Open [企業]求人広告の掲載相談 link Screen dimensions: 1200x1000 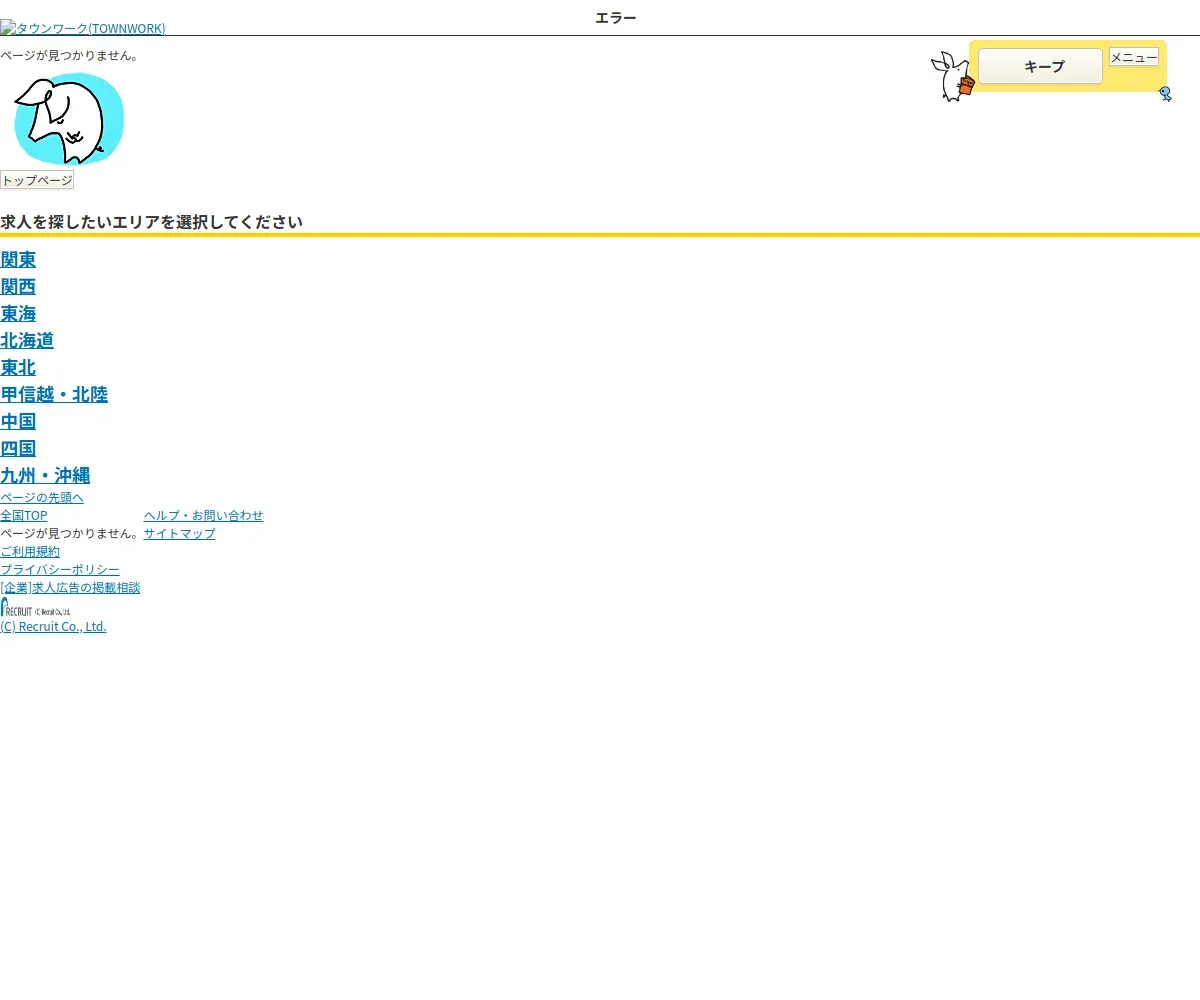(x=70, y=587)
